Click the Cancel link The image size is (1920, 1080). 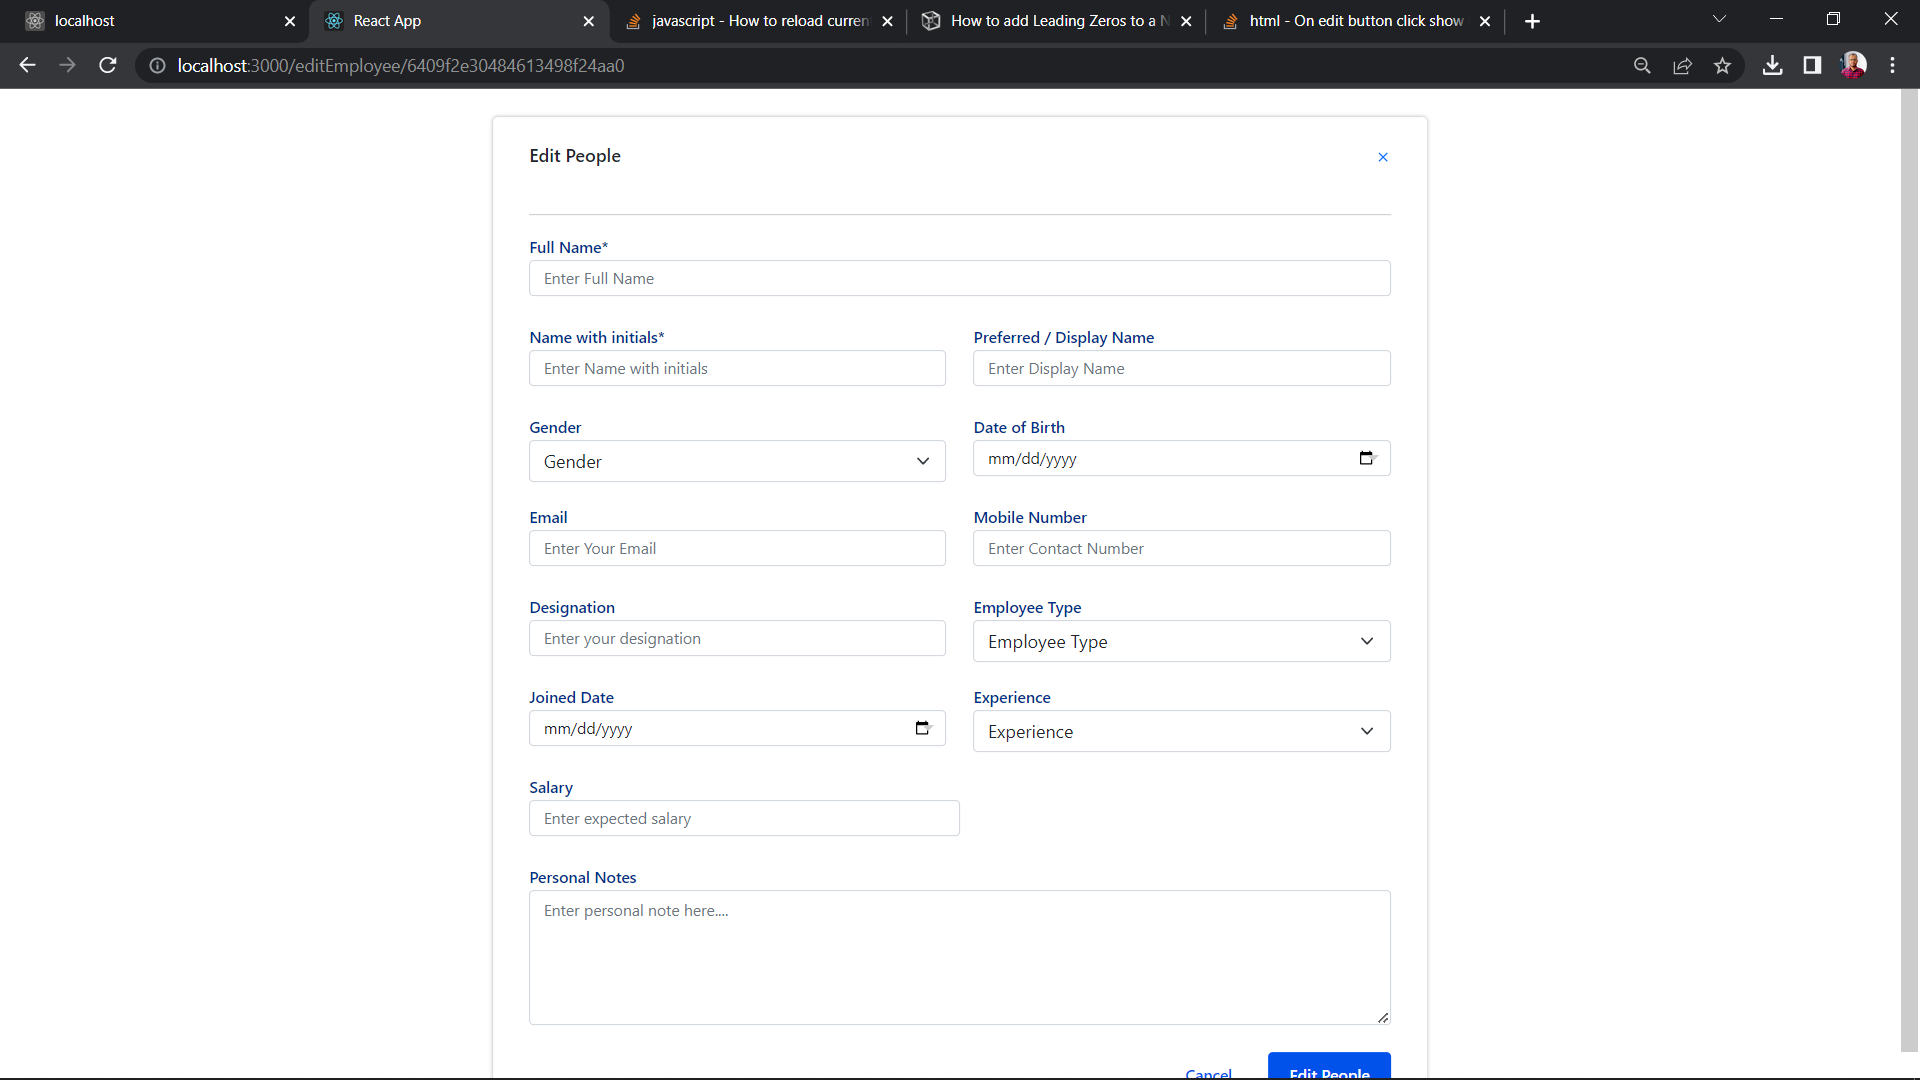point(1208,1073)
